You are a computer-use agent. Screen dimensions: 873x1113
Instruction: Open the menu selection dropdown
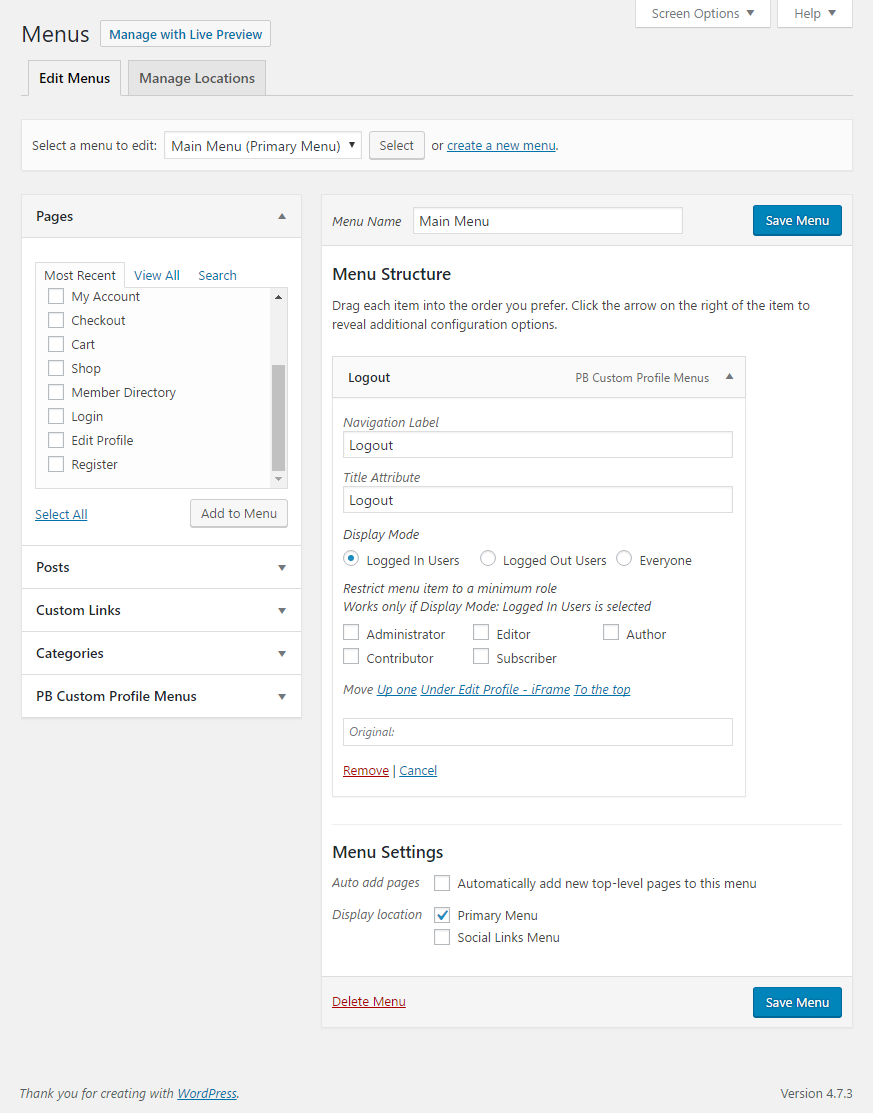(263, 146)
